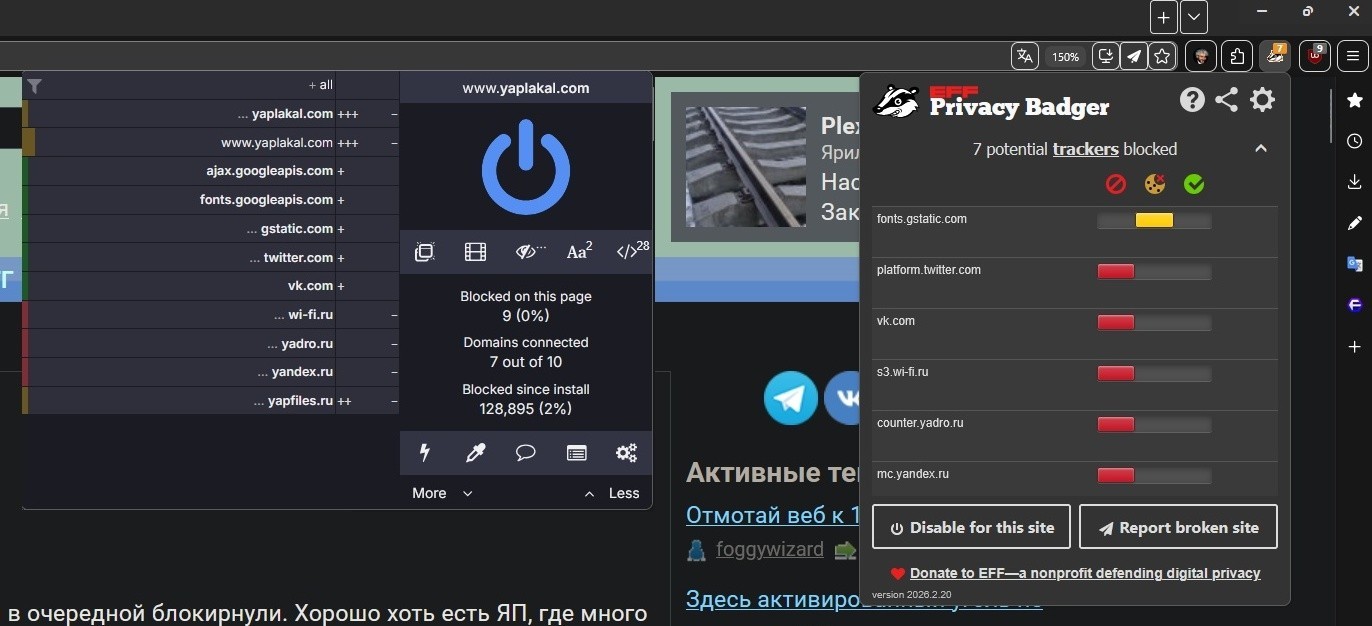
Task: Click the 150% zoom level indicator
Action: [1065, 57]
